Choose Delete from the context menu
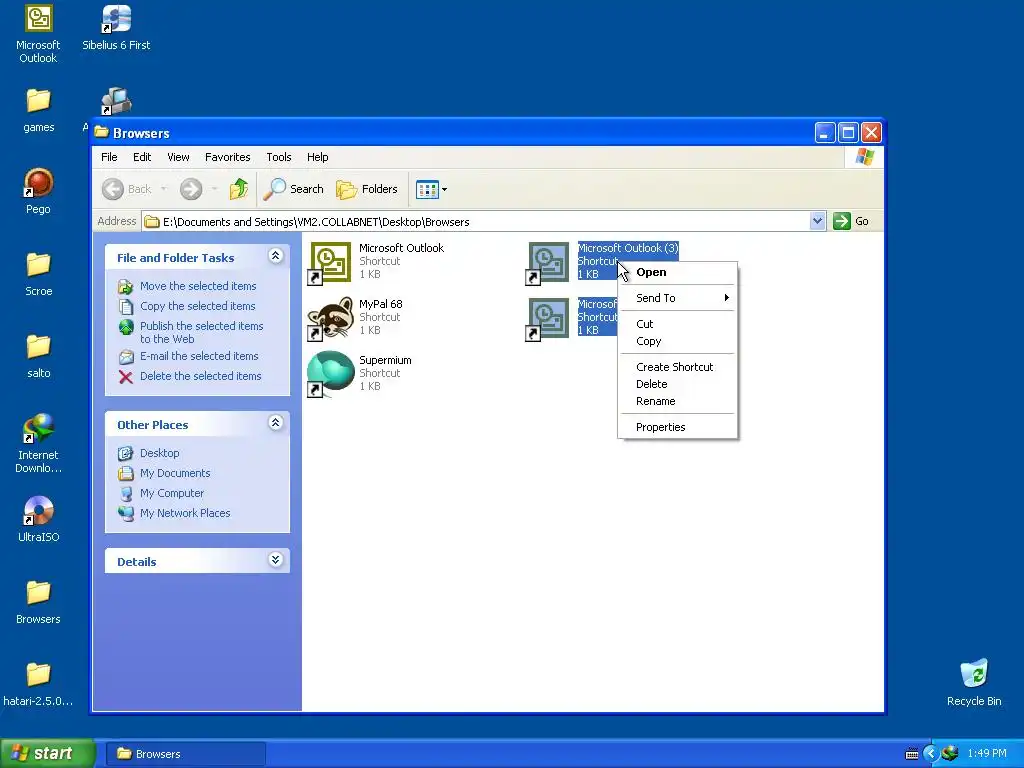Viewport: 1024px width, 768px height. click(x=677, y=384)
